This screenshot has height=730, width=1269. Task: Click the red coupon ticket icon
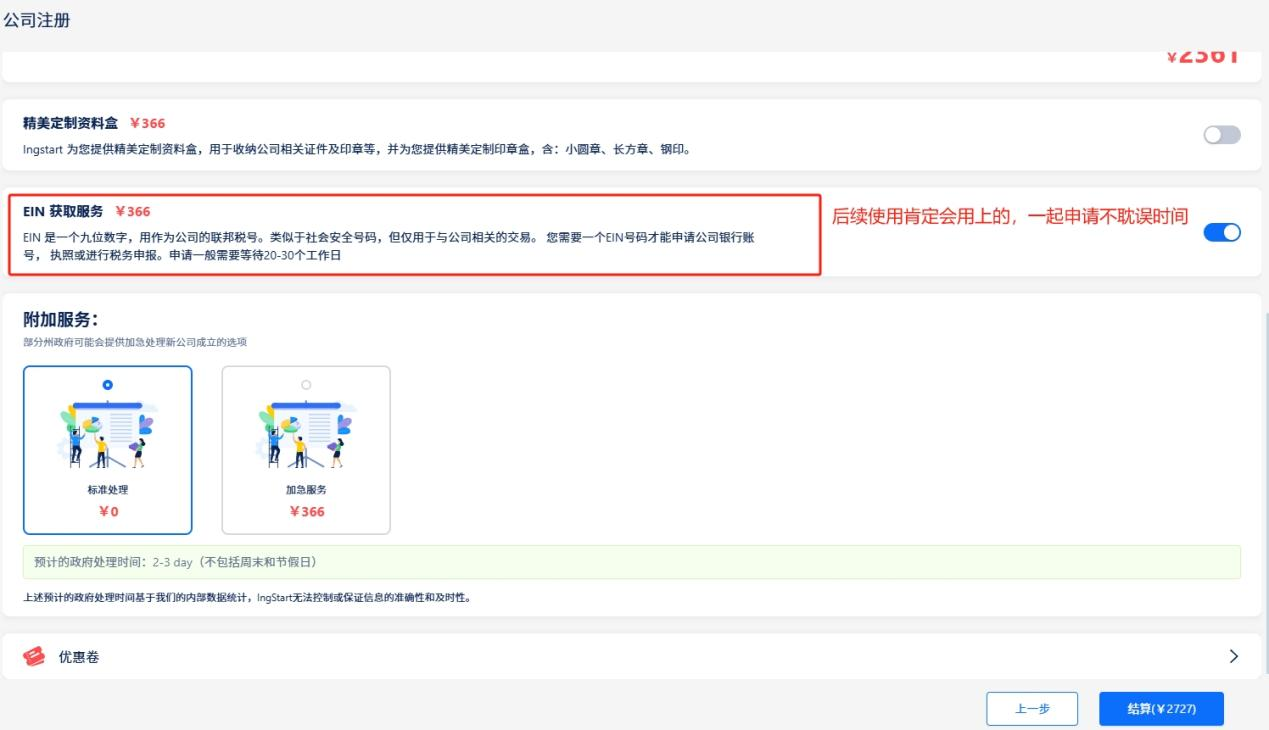click(x=32, y=656)
